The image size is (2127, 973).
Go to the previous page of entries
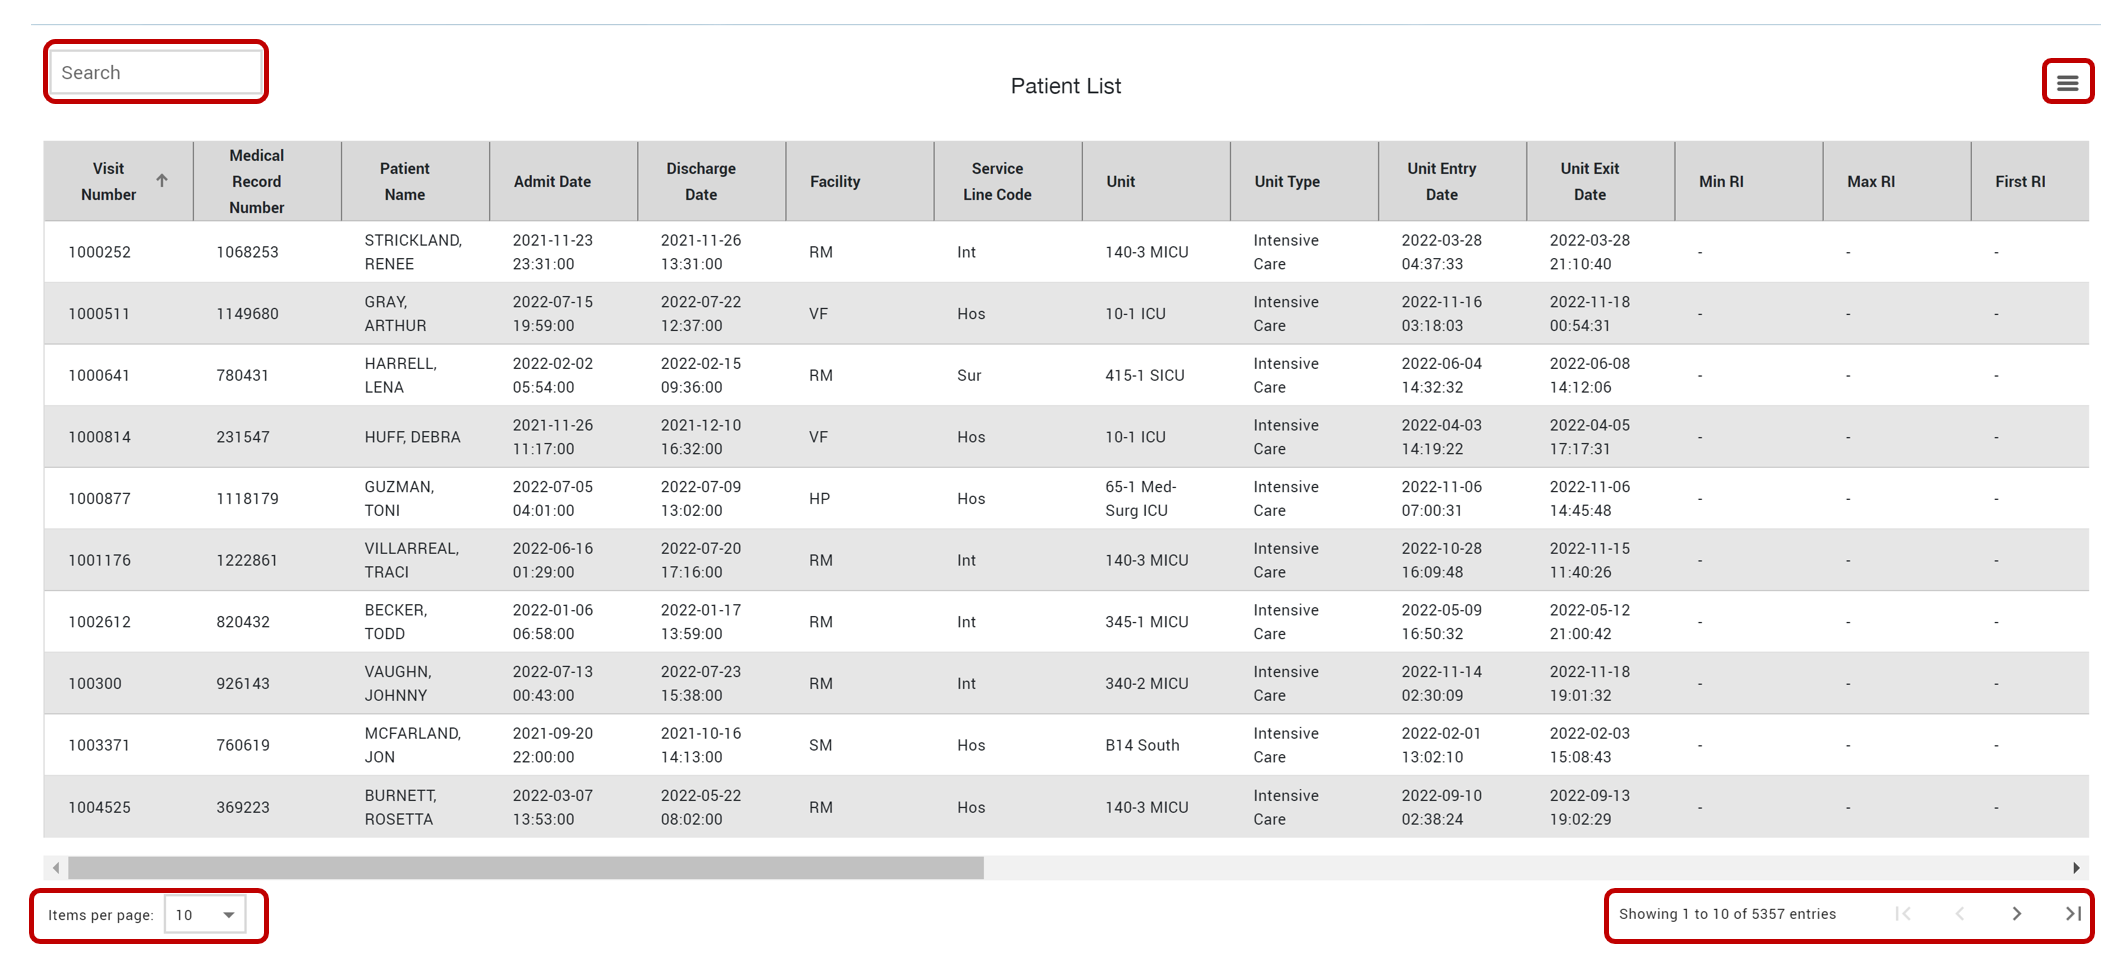[1960, 914]
